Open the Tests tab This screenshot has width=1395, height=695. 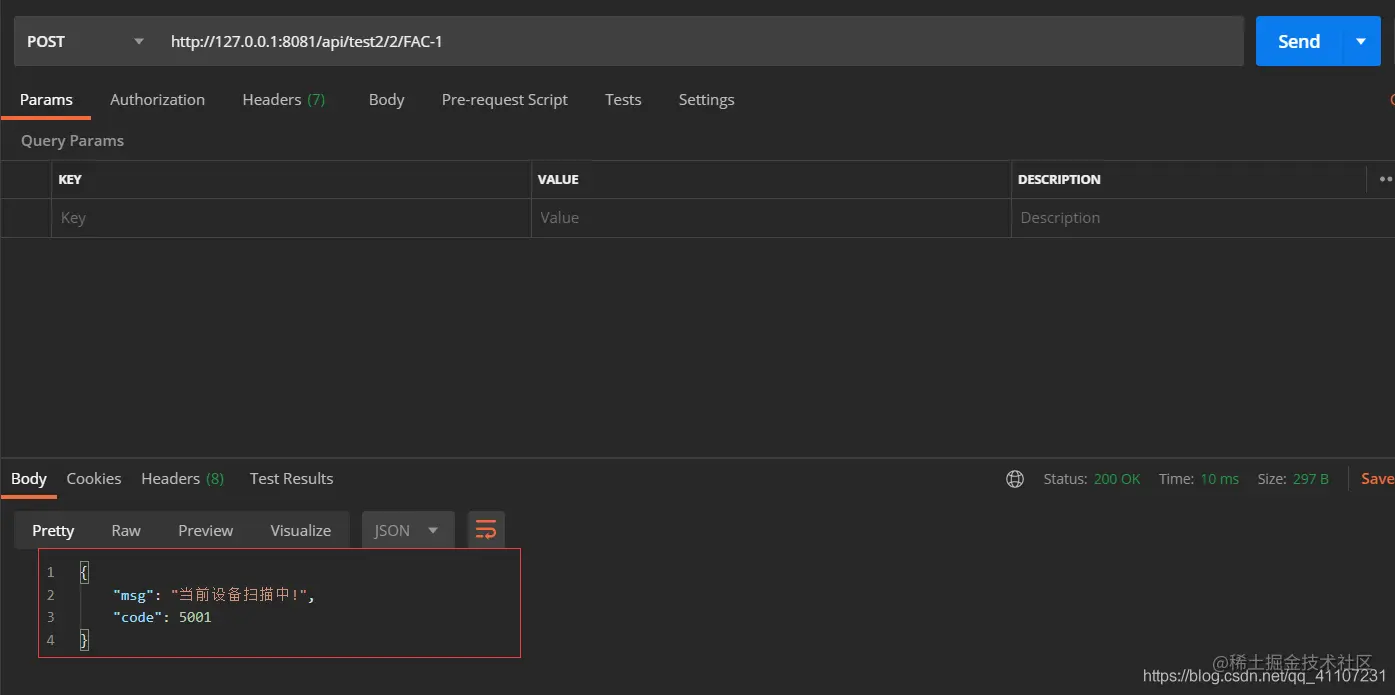click(623, 100)
